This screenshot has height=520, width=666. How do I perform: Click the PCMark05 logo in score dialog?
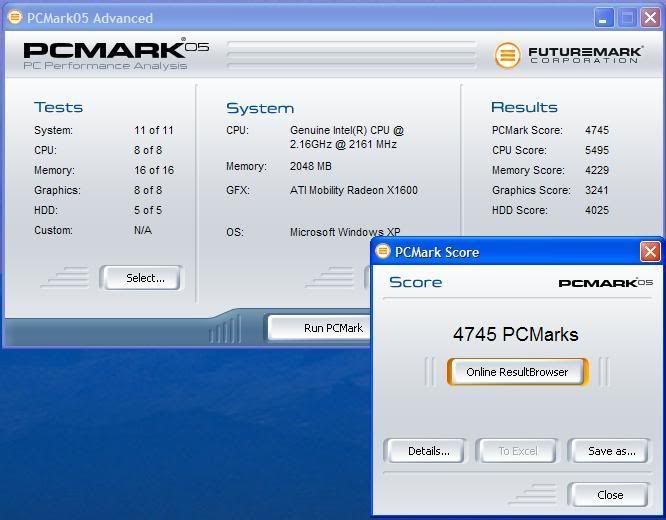(606, 283)
